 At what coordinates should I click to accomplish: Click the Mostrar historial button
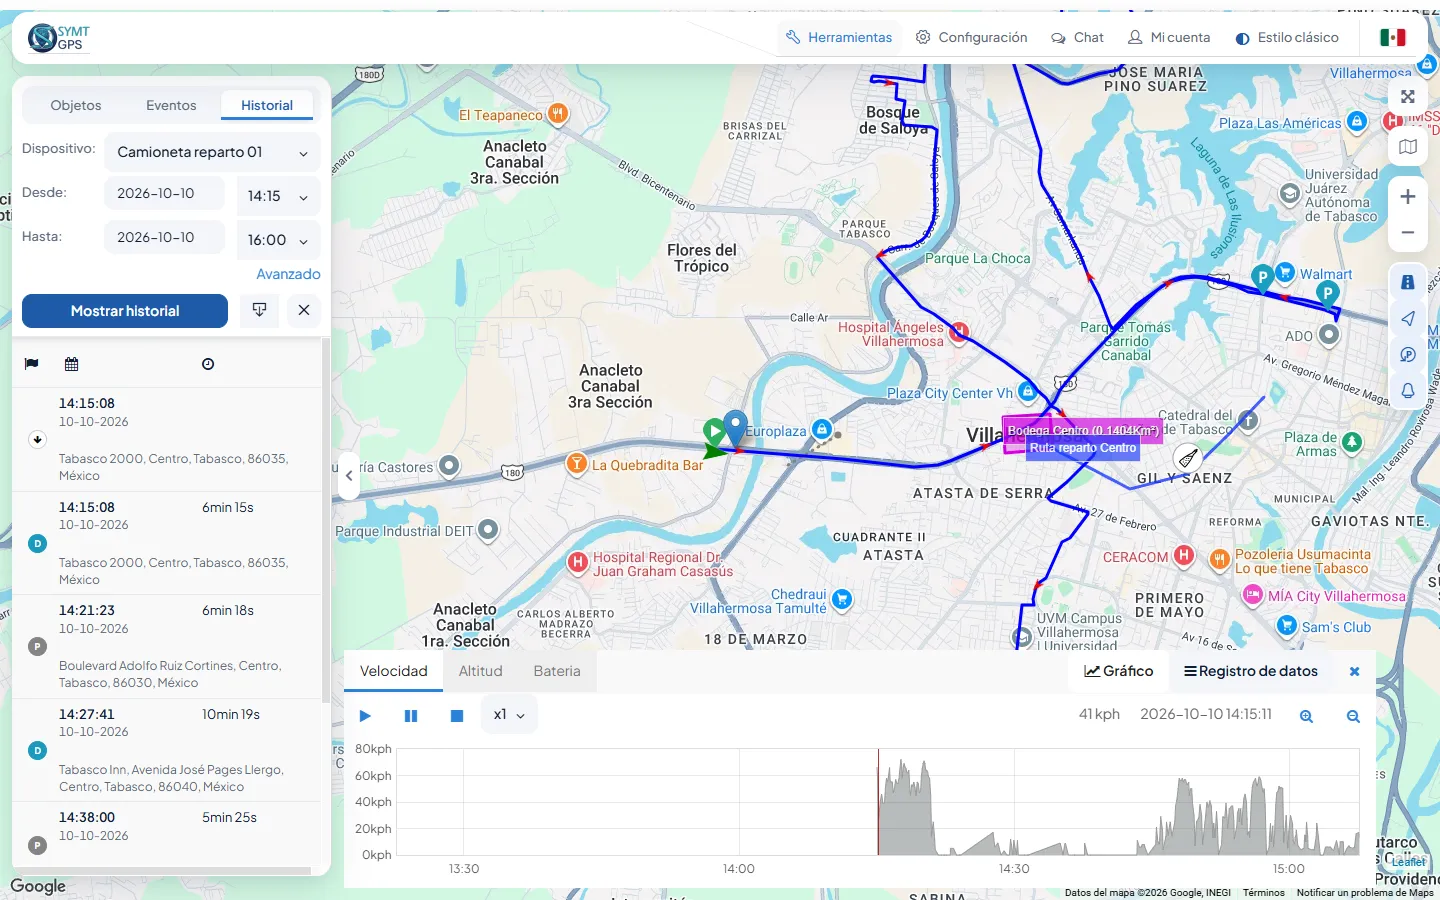click(x=125, y=311)
